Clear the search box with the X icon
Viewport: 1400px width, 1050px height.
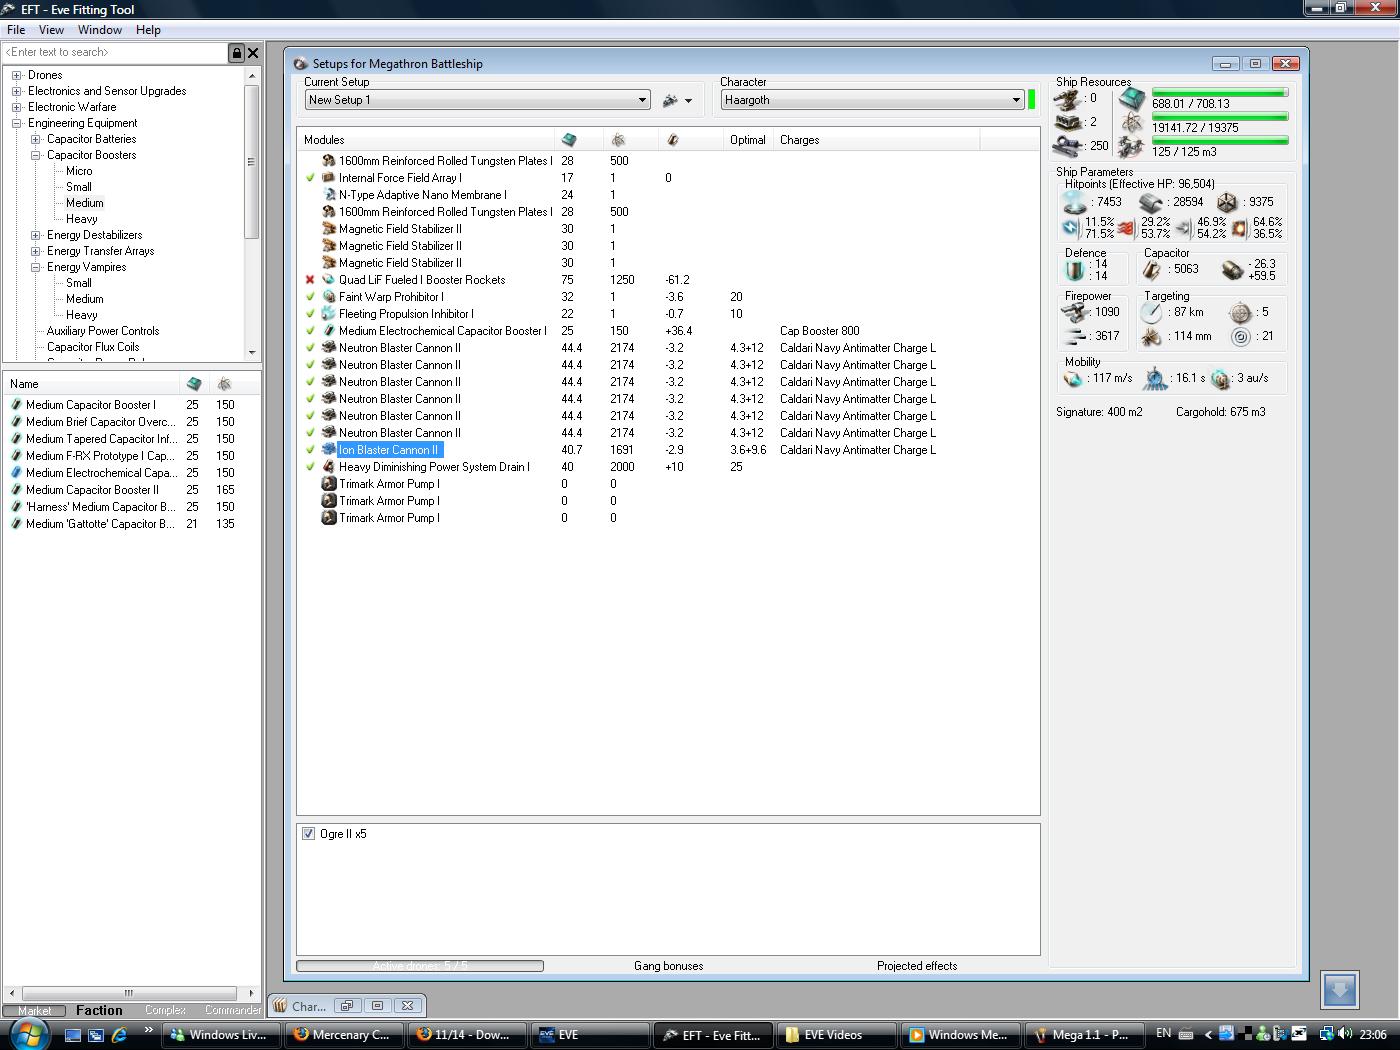point(253,53)
